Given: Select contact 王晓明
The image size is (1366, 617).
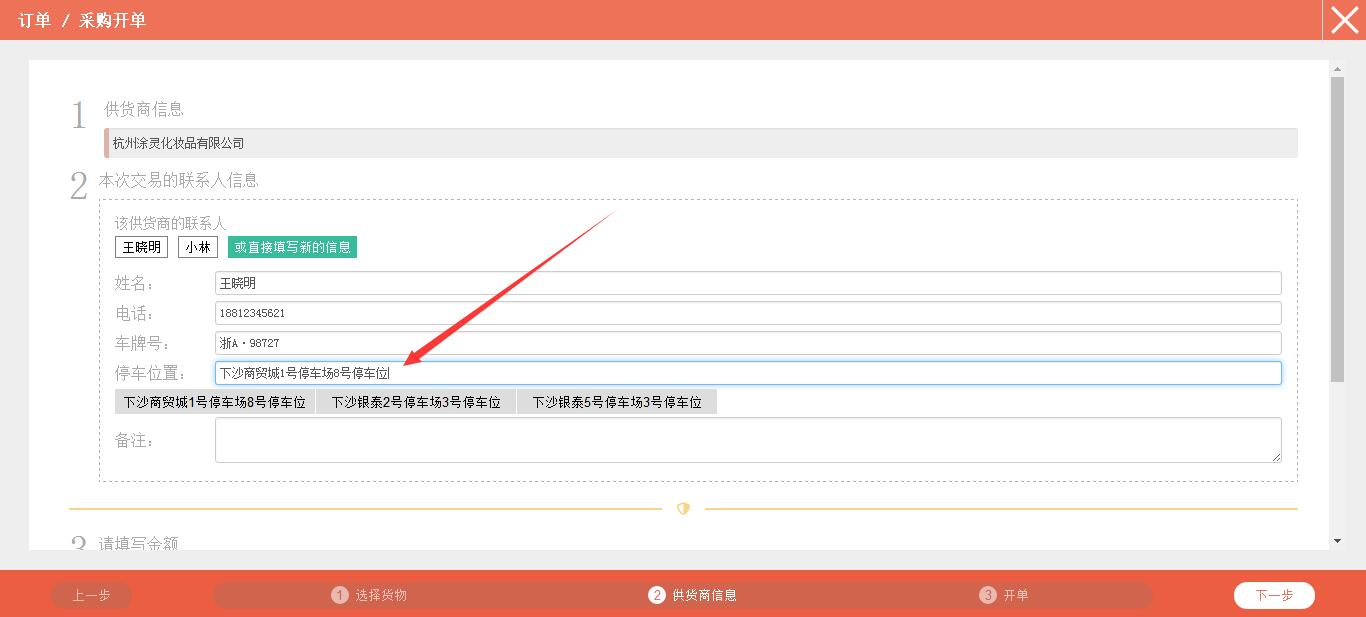Looking at the screenshot, I should click(x=141, y=247).
